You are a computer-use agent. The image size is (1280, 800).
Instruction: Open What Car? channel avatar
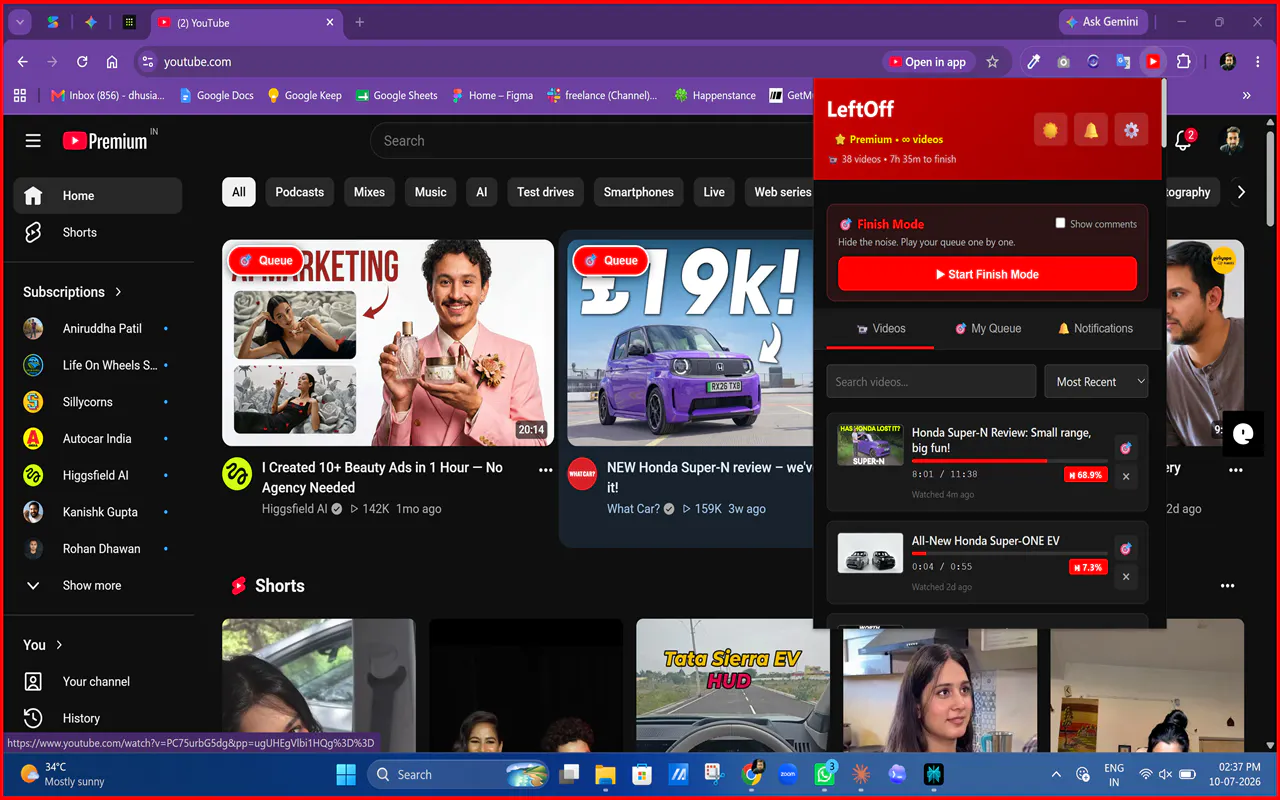tap(582, 474)
